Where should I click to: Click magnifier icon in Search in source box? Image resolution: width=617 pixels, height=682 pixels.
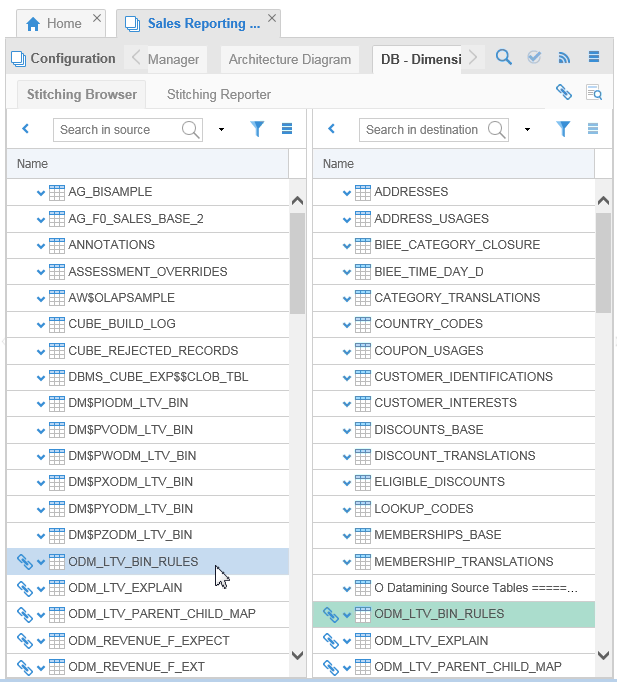190,130
